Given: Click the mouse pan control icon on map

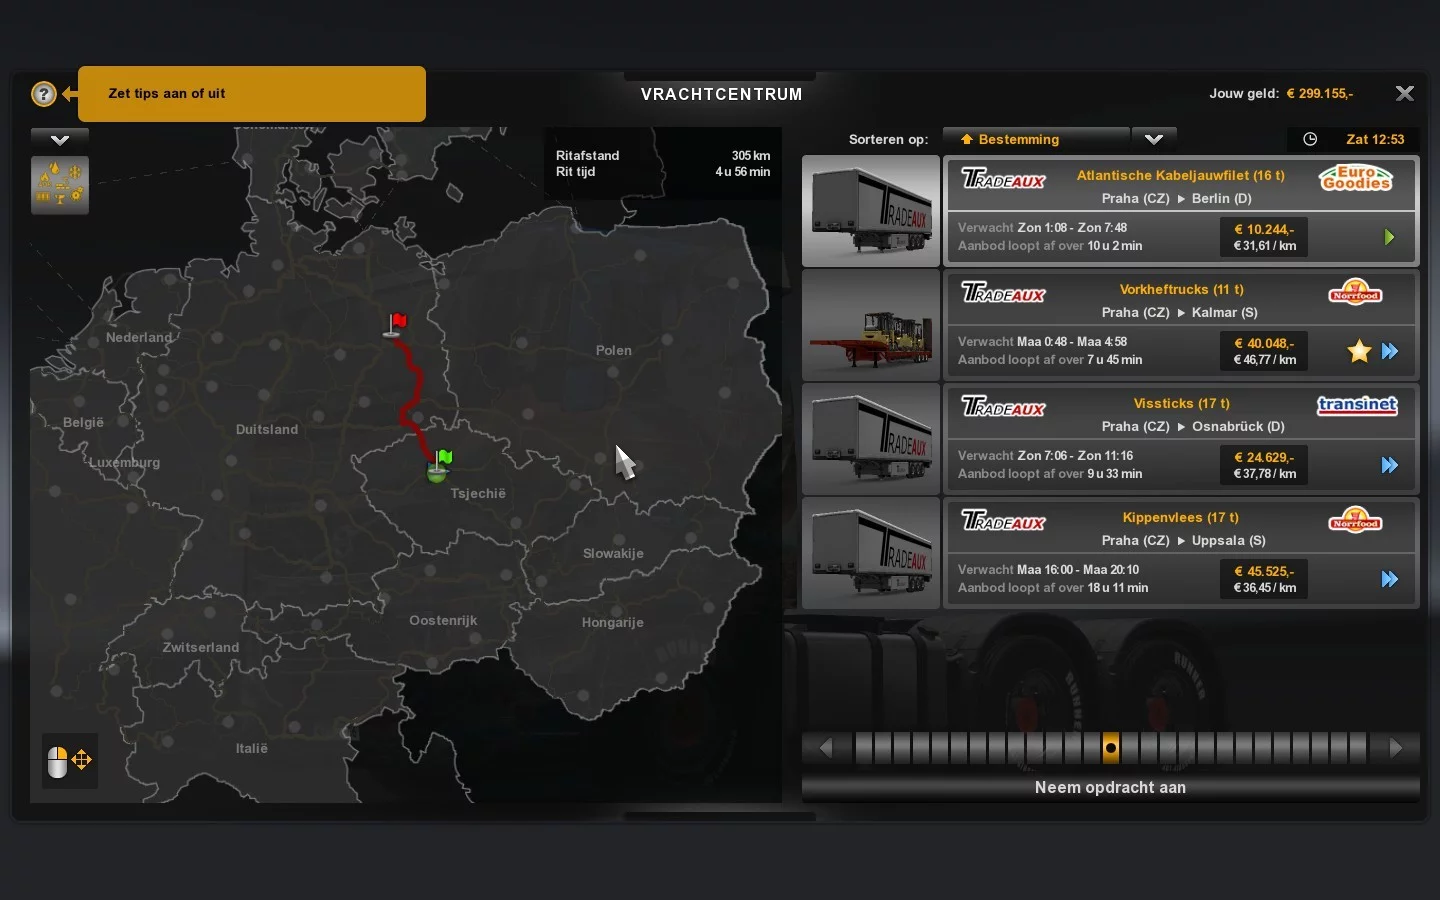Looking at the screenshot, I should point(70,761).
